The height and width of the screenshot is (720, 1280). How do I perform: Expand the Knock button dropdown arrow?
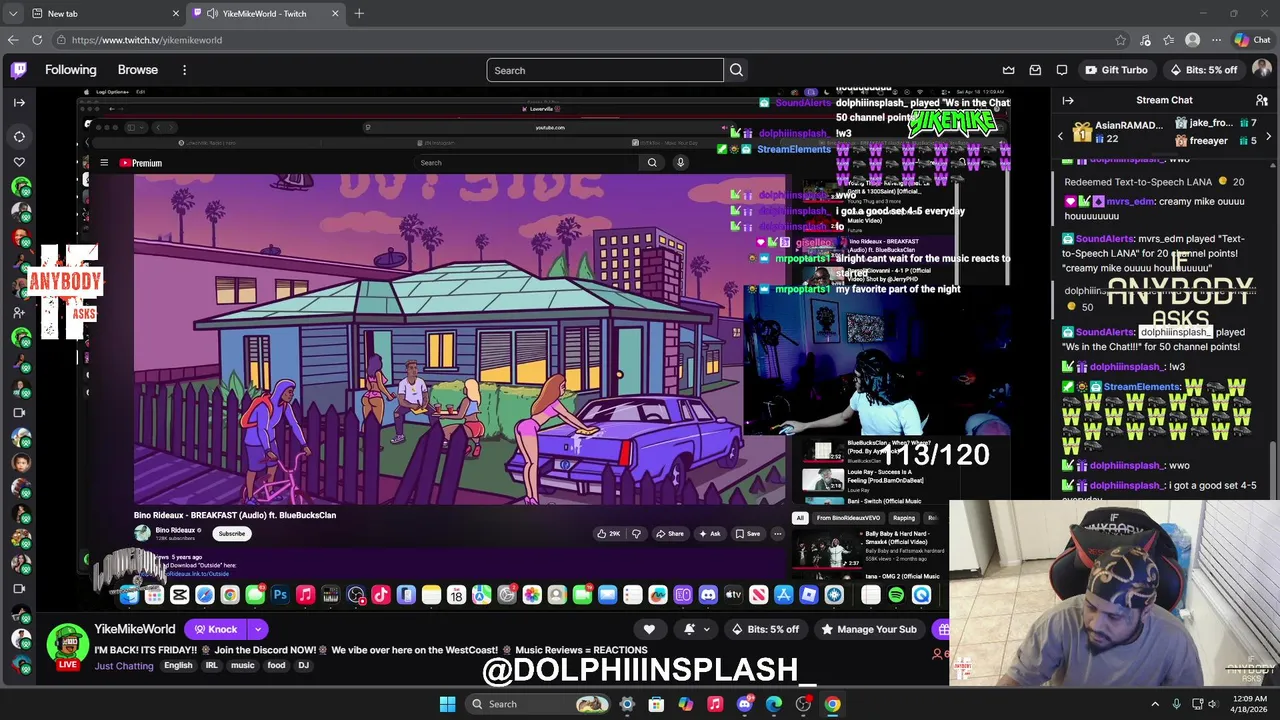click(x=258, y=629)
